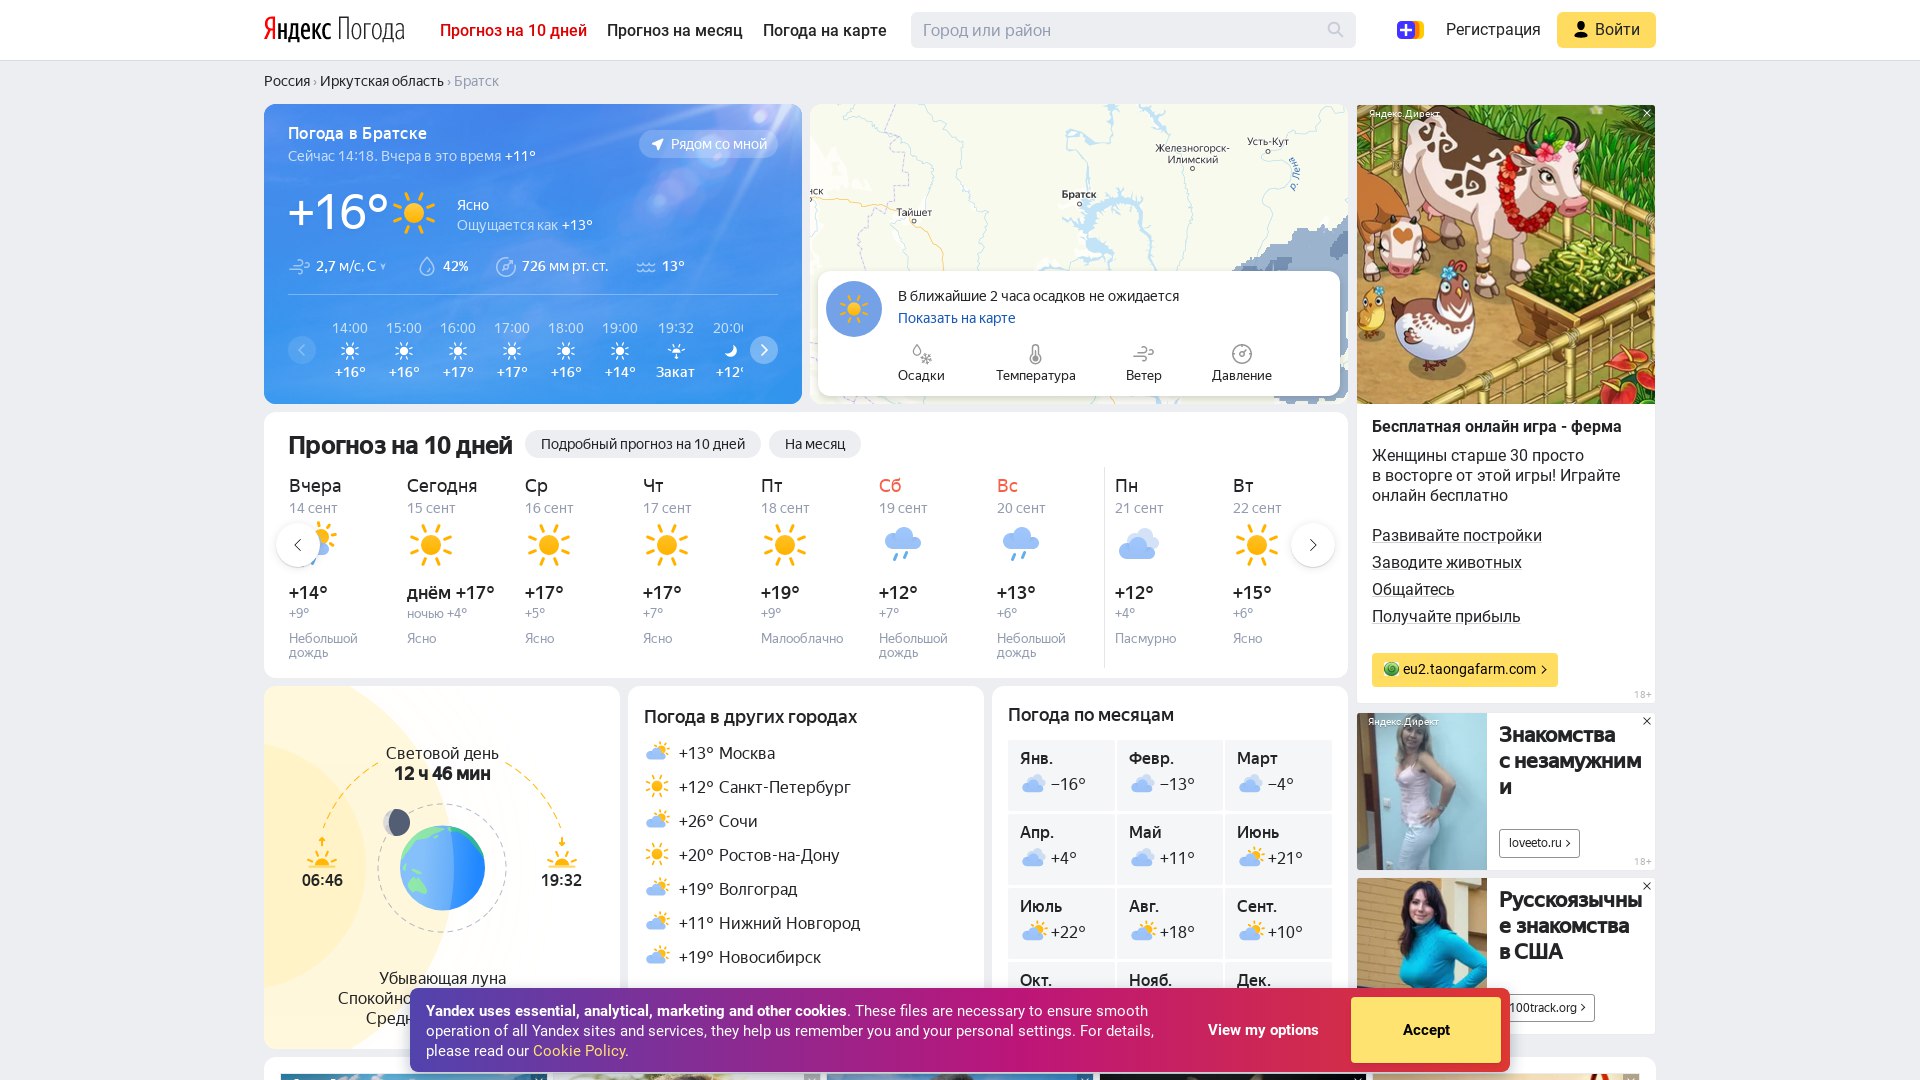Image resolution: width=1920 pixels, height=1080 pixels.
Task: Close the farm game advertisement
Action: [x=1647, y=113]
